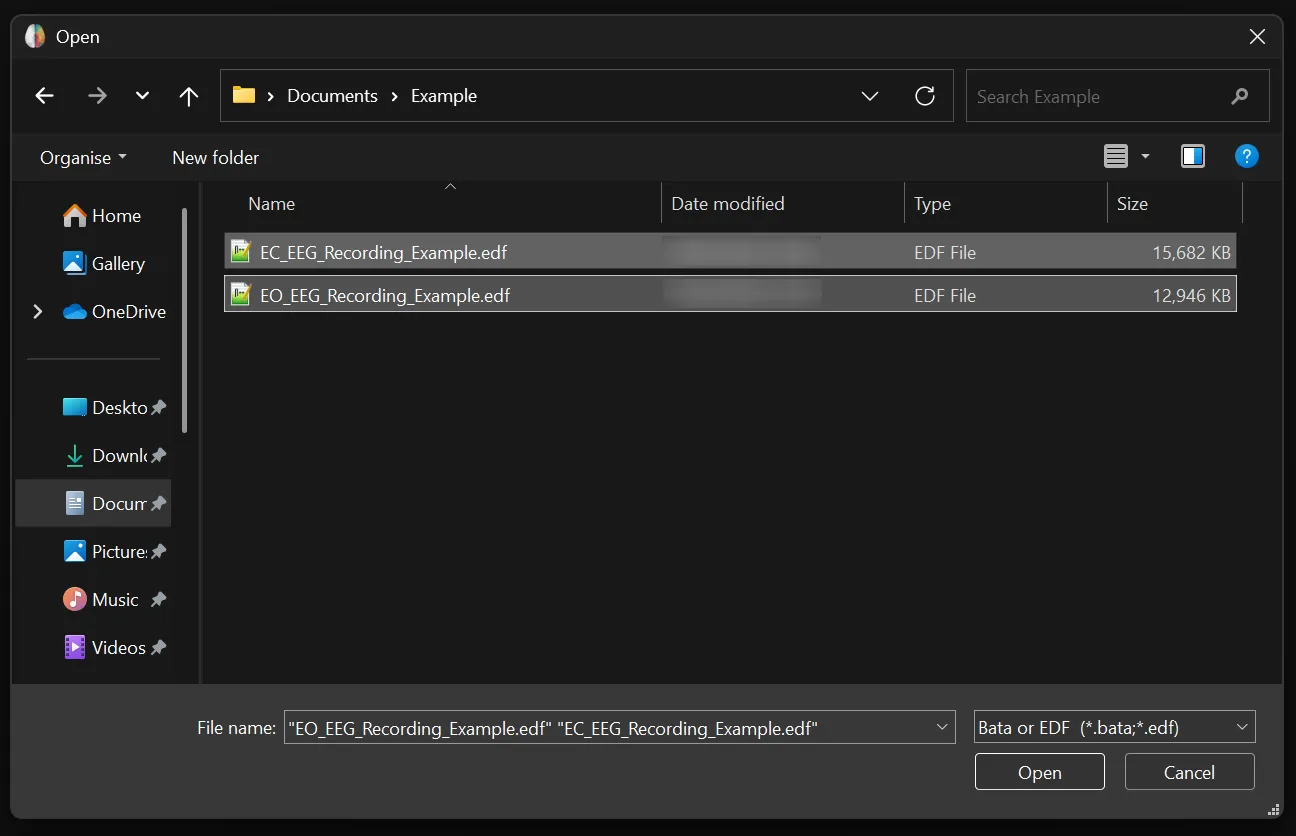
Task: Click the 15,682 KB size cell
Action: point(1191,252)
